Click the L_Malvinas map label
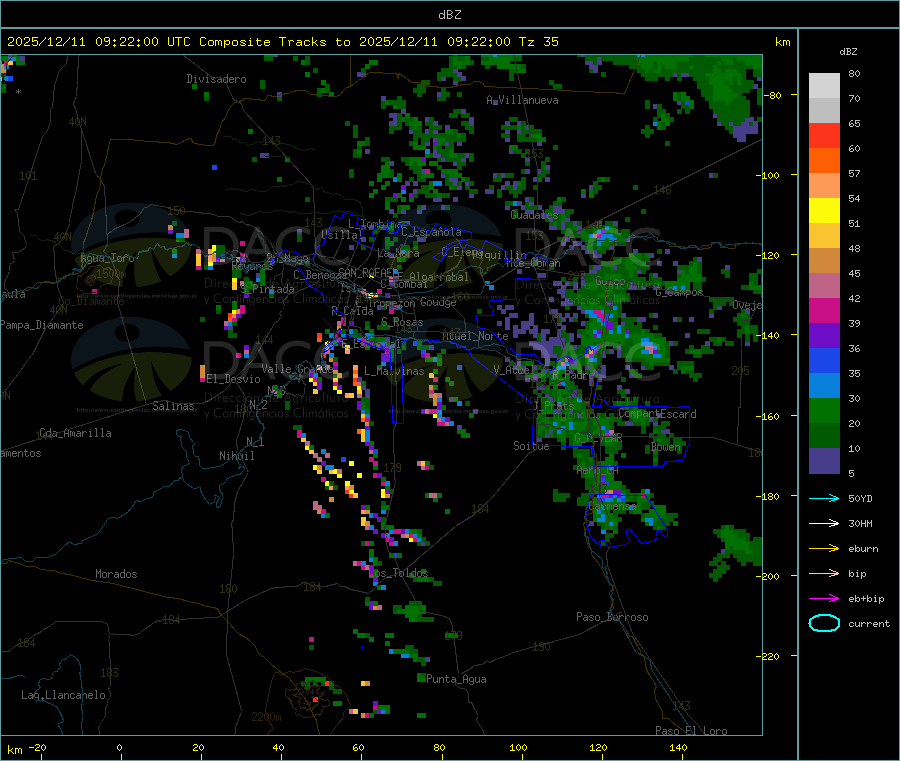The image size is (900, 761). click(394, 371)
